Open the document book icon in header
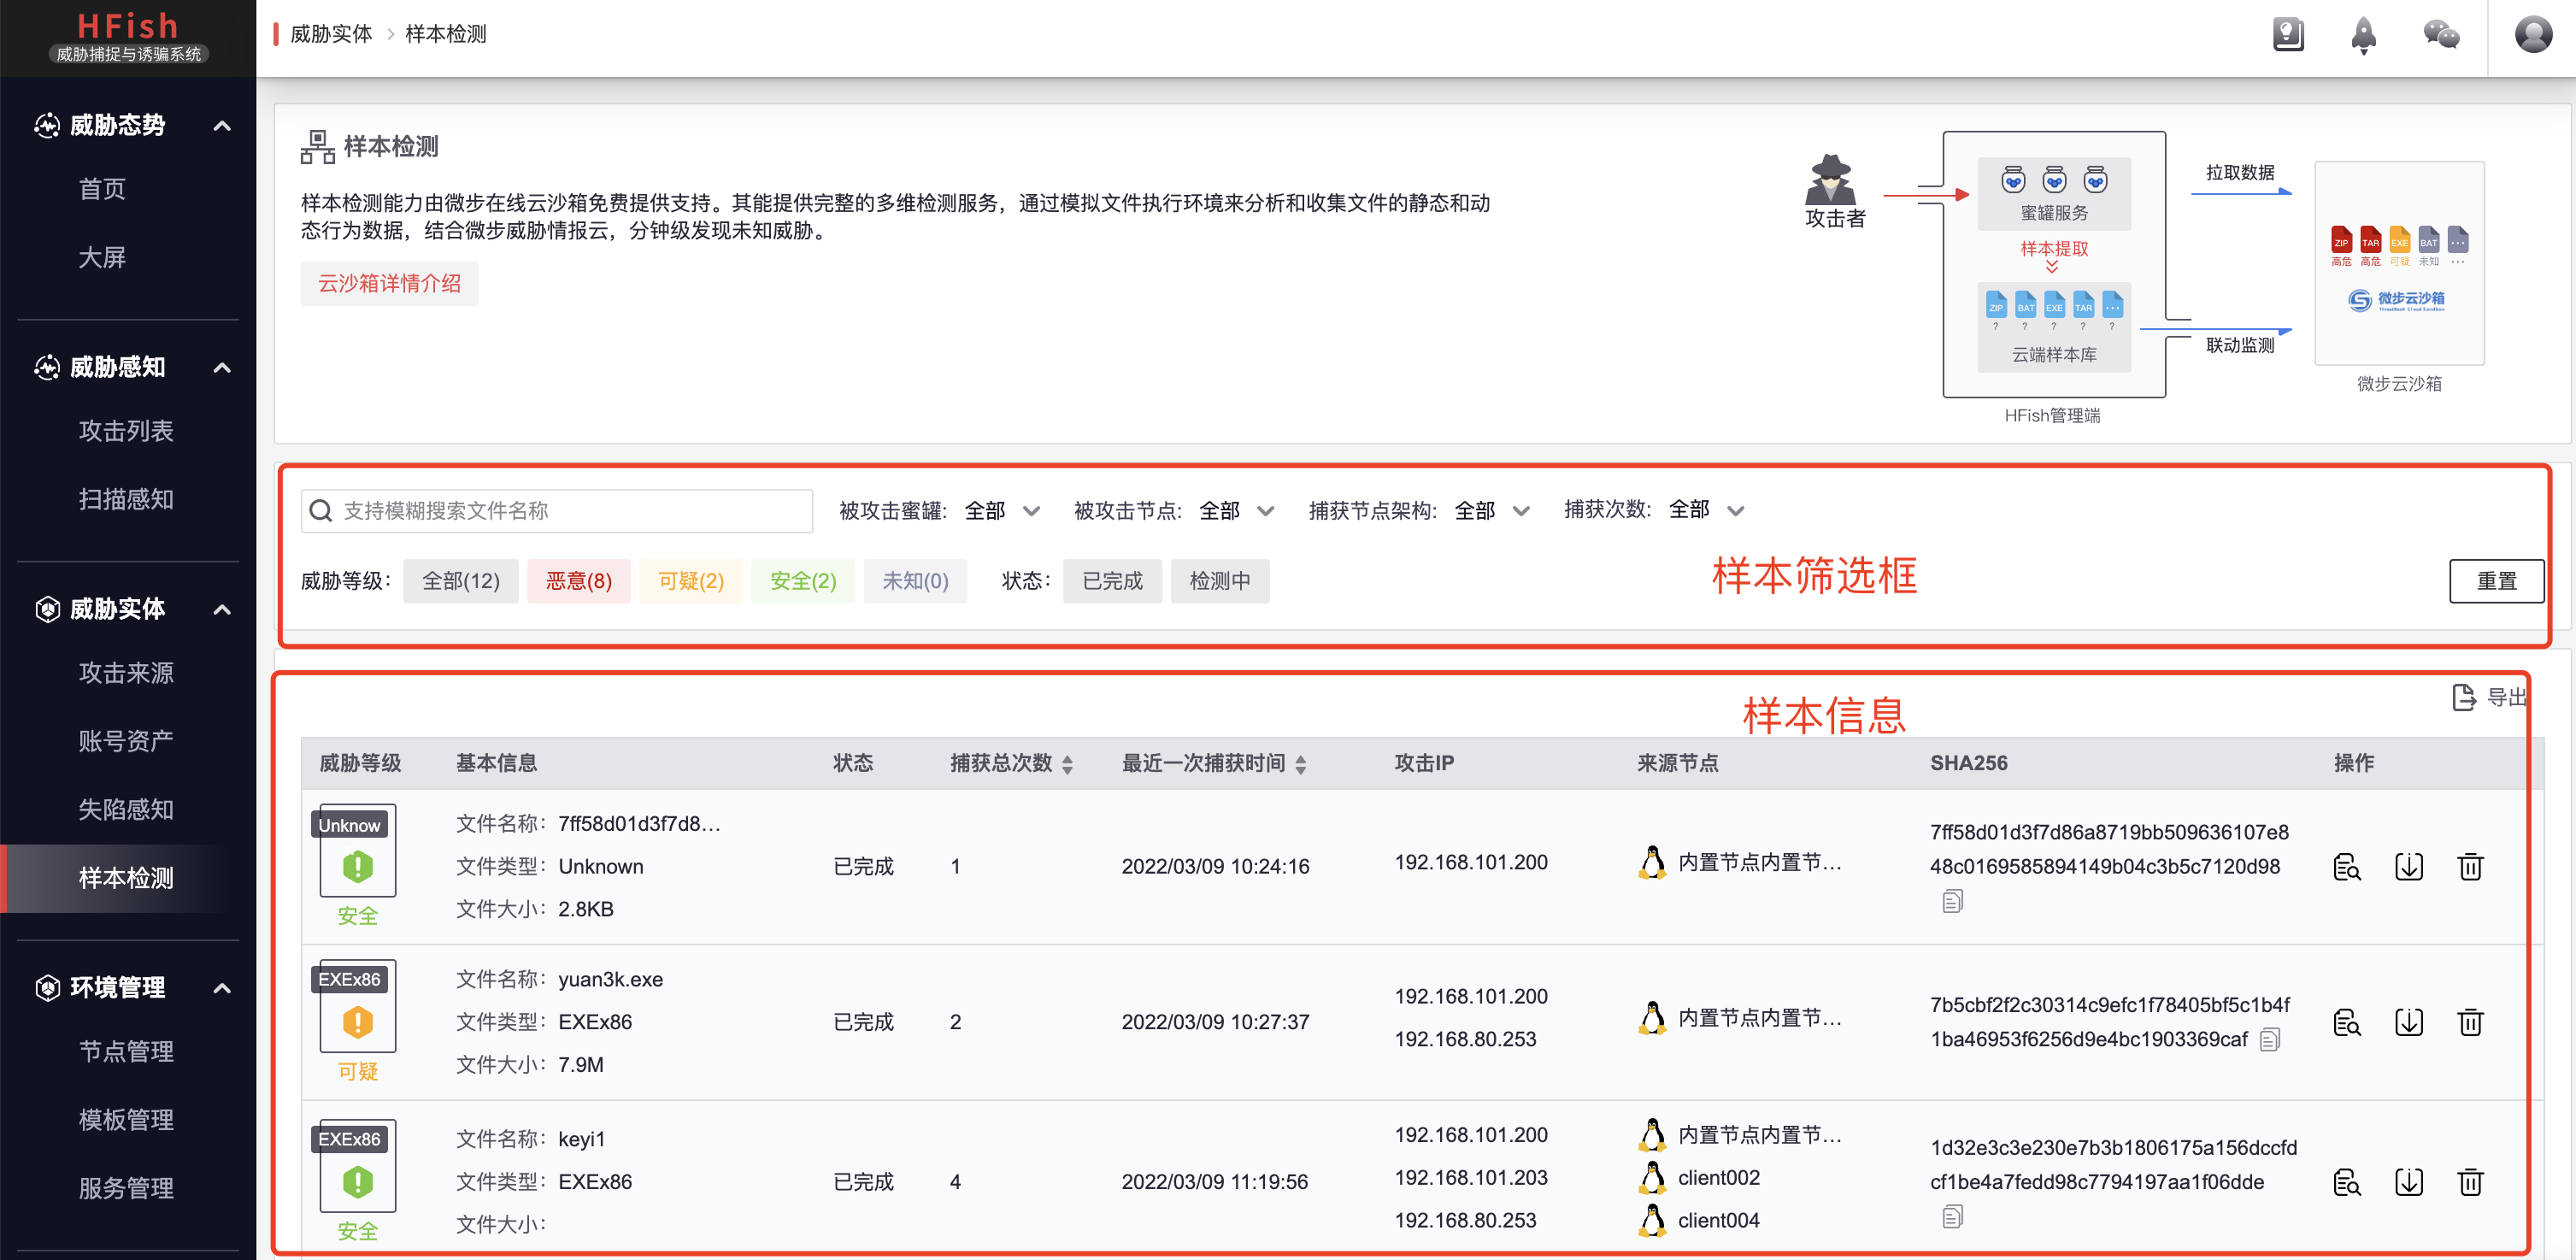This screenshot has height=1260, width=2576. [2288, 36]
